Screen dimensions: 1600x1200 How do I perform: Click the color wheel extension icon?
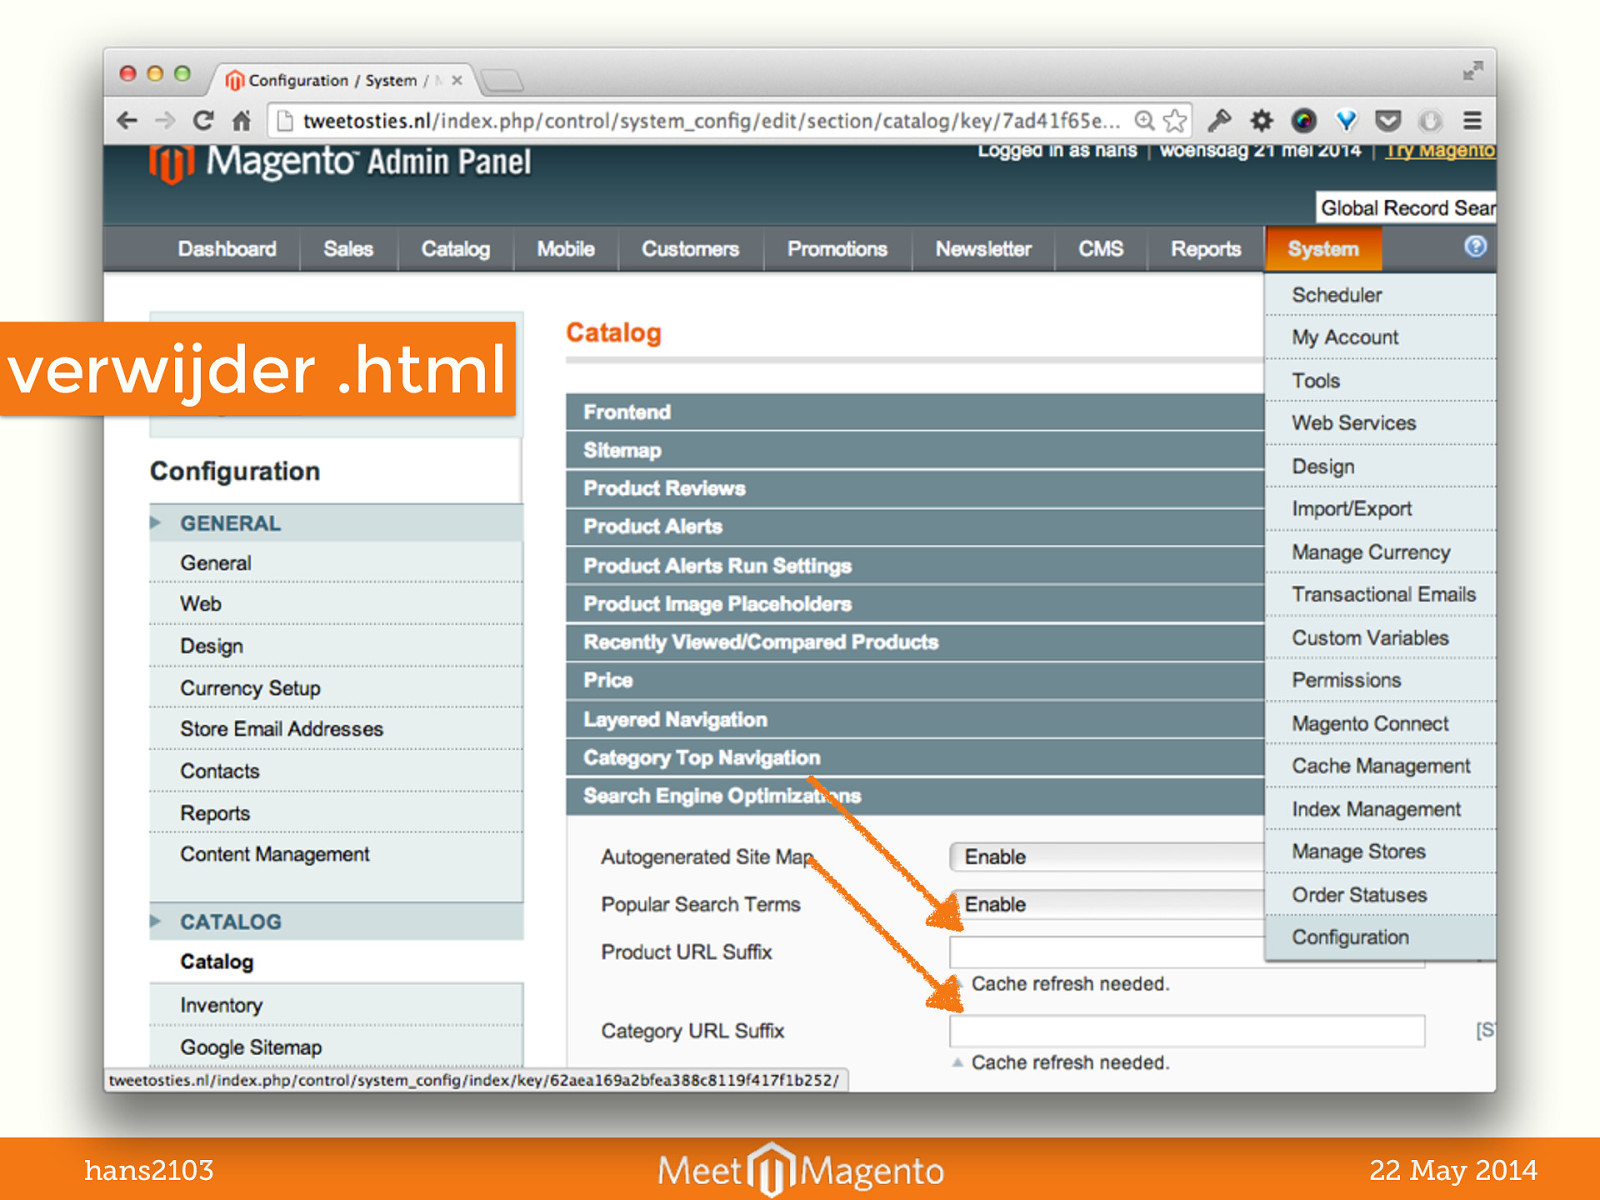pos(1304,121)
